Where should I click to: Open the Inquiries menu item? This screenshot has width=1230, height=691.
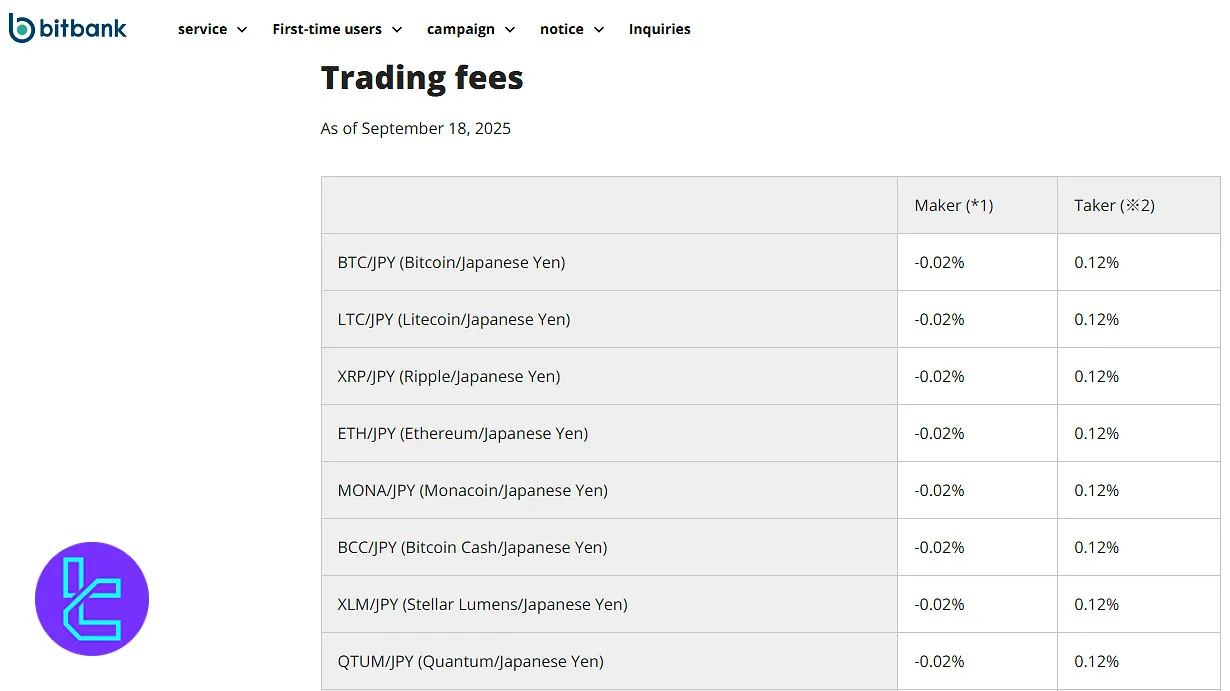[659, 29]
